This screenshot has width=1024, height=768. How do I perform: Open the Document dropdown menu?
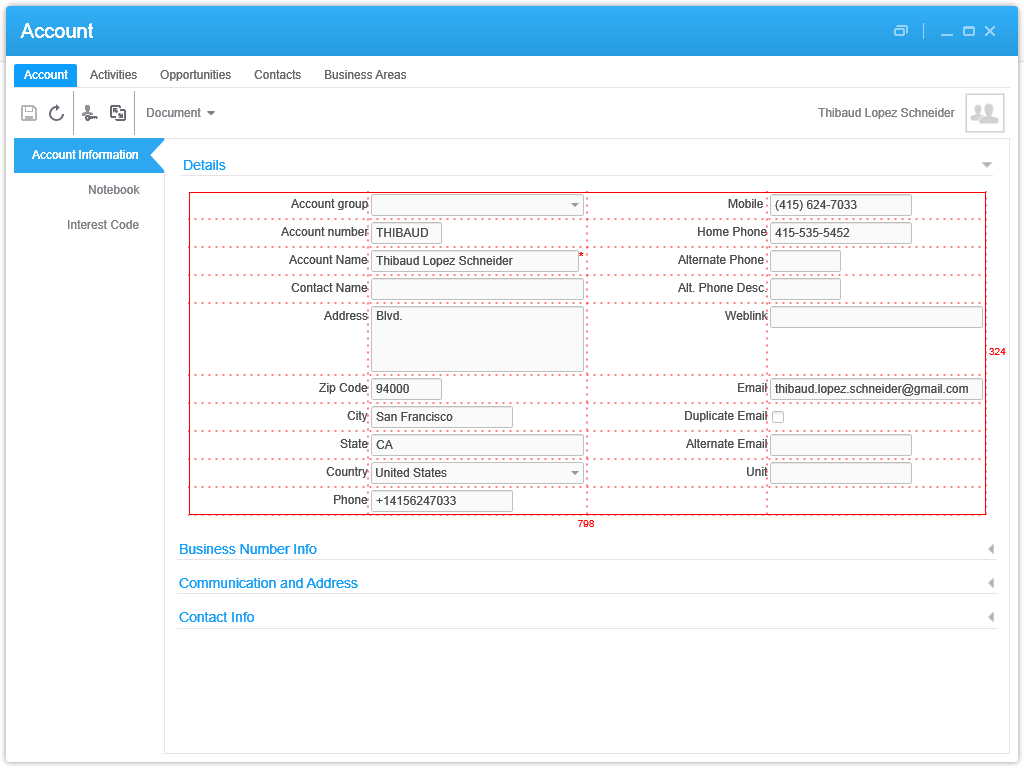tap(180, 113)
